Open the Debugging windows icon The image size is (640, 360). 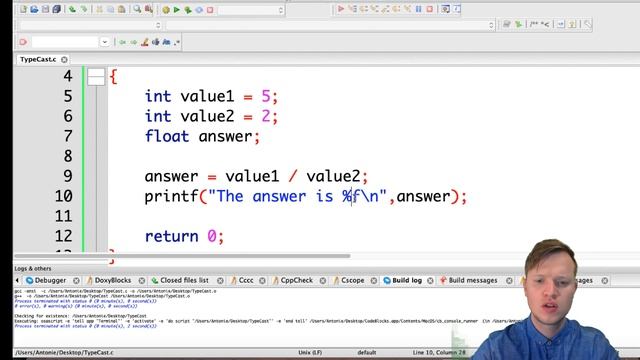click(445, 9)
